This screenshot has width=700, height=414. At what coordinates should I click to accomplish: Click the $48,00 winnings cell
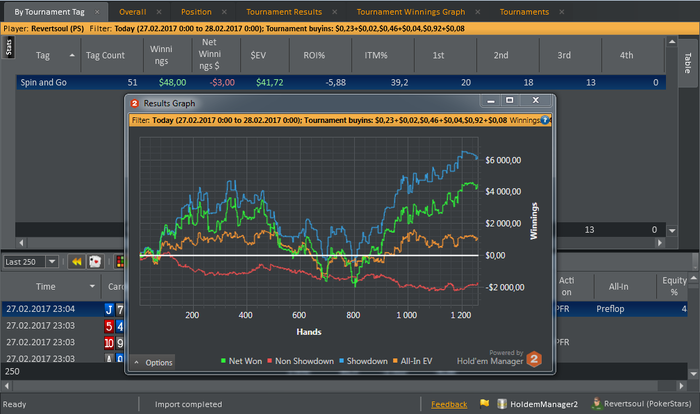coord(172,82)
